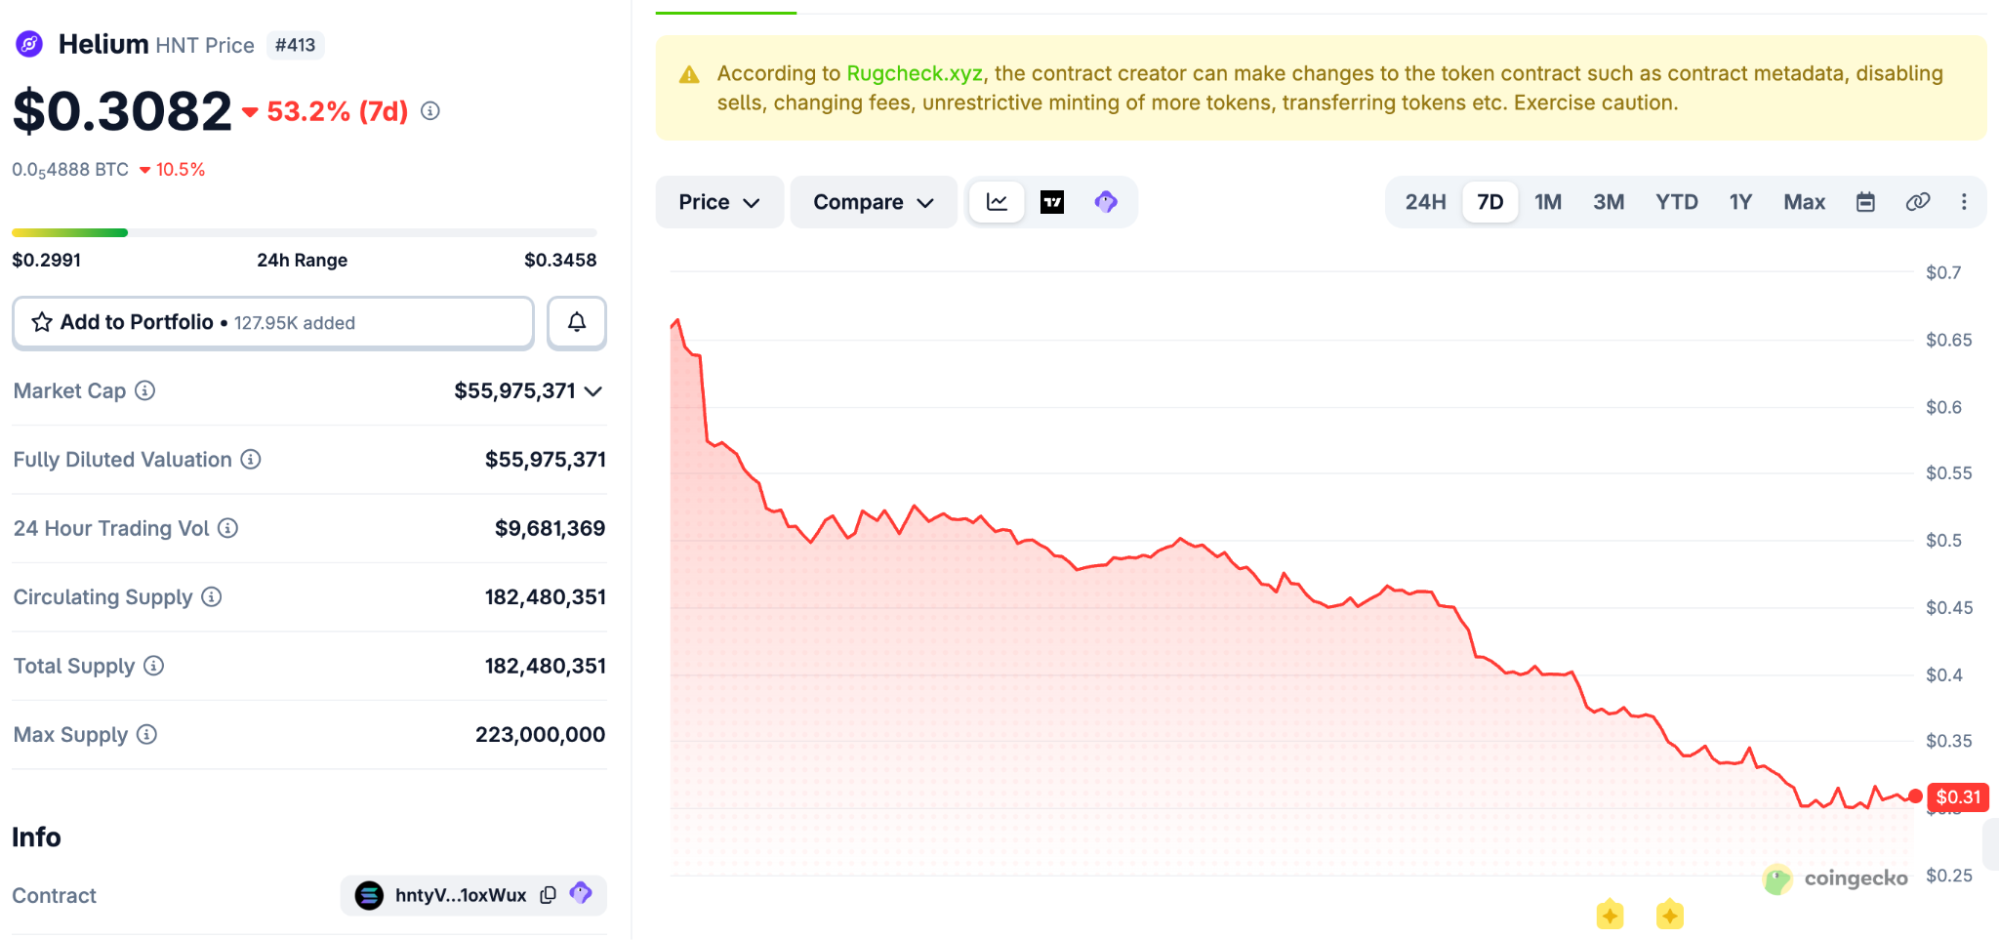The width and height of the screenshot is (1999, 940).
Task: Copy the chart link with the chain icon
Action: pyautogui.click(x=1918, y=202)
